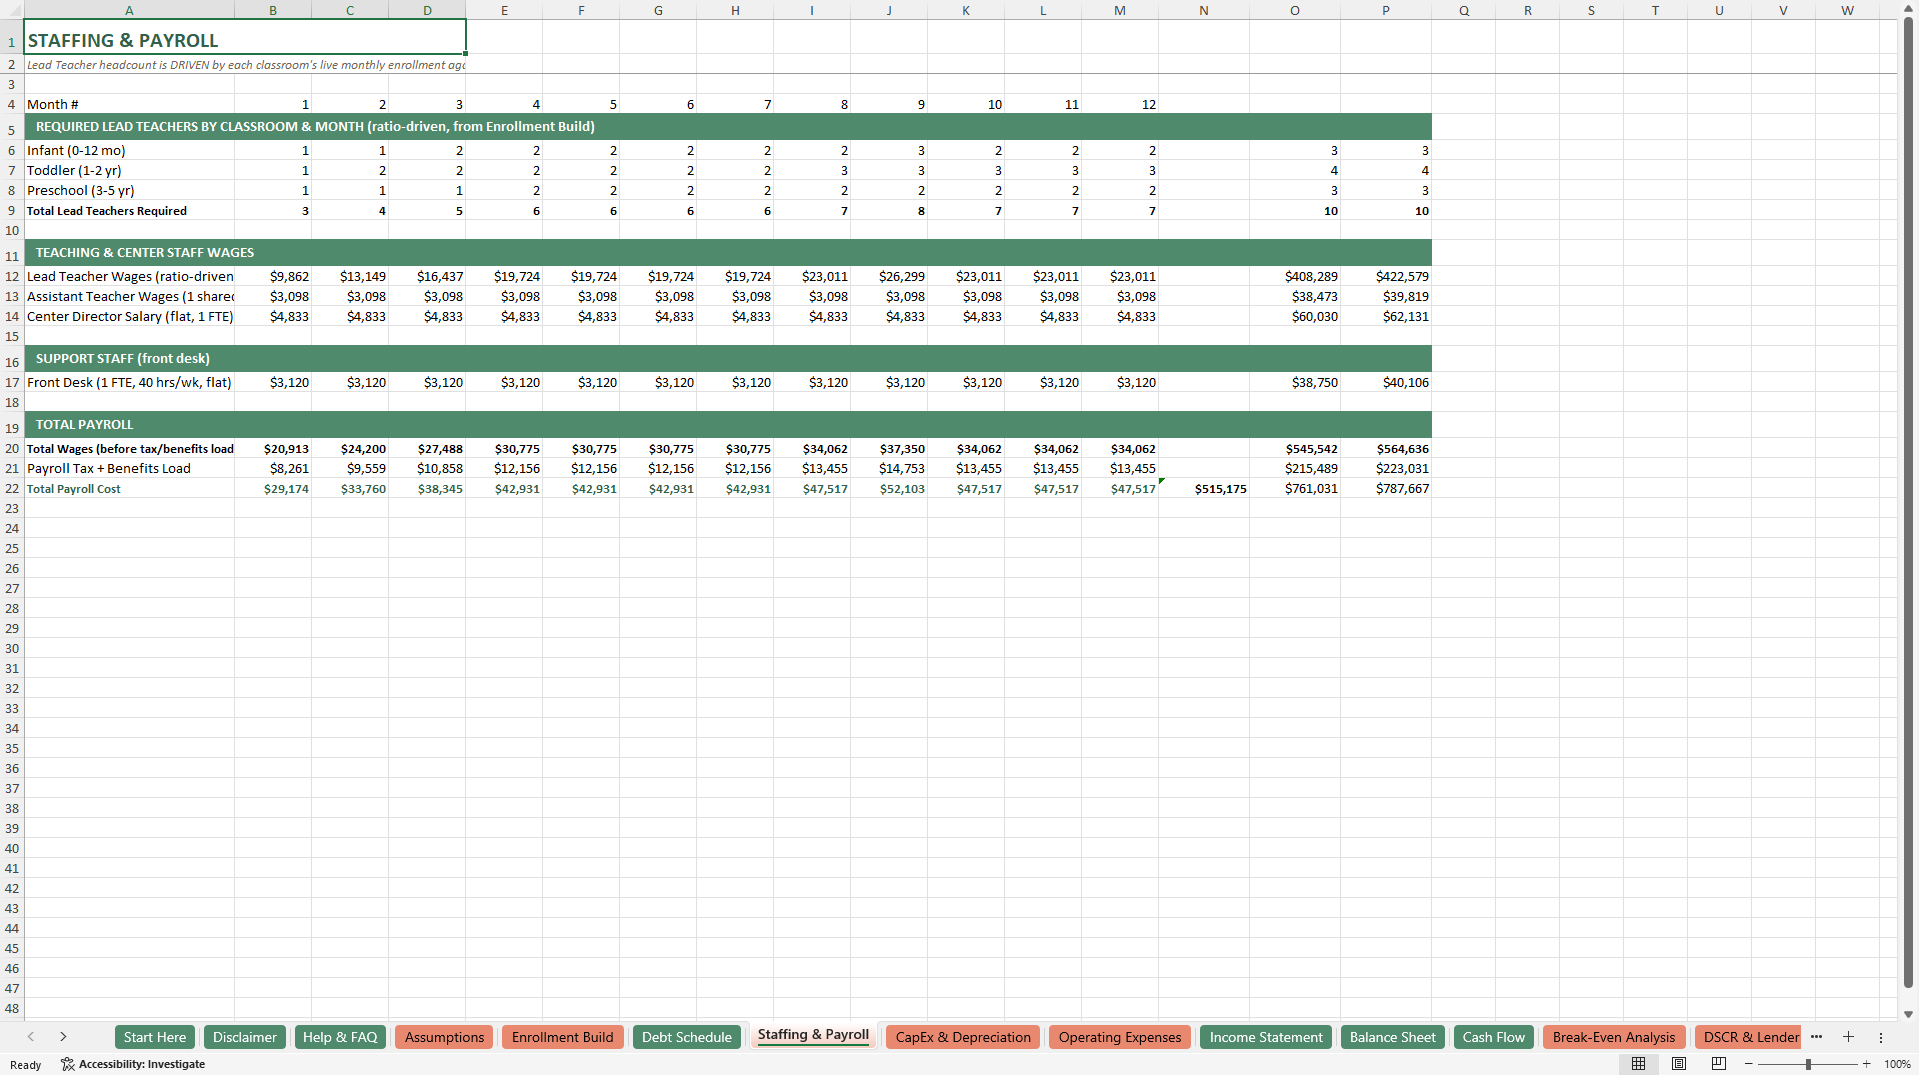Open the Debt Schedule sheet tab
This screenshot has height=1075, width=1919.
tap(687, 1037)
